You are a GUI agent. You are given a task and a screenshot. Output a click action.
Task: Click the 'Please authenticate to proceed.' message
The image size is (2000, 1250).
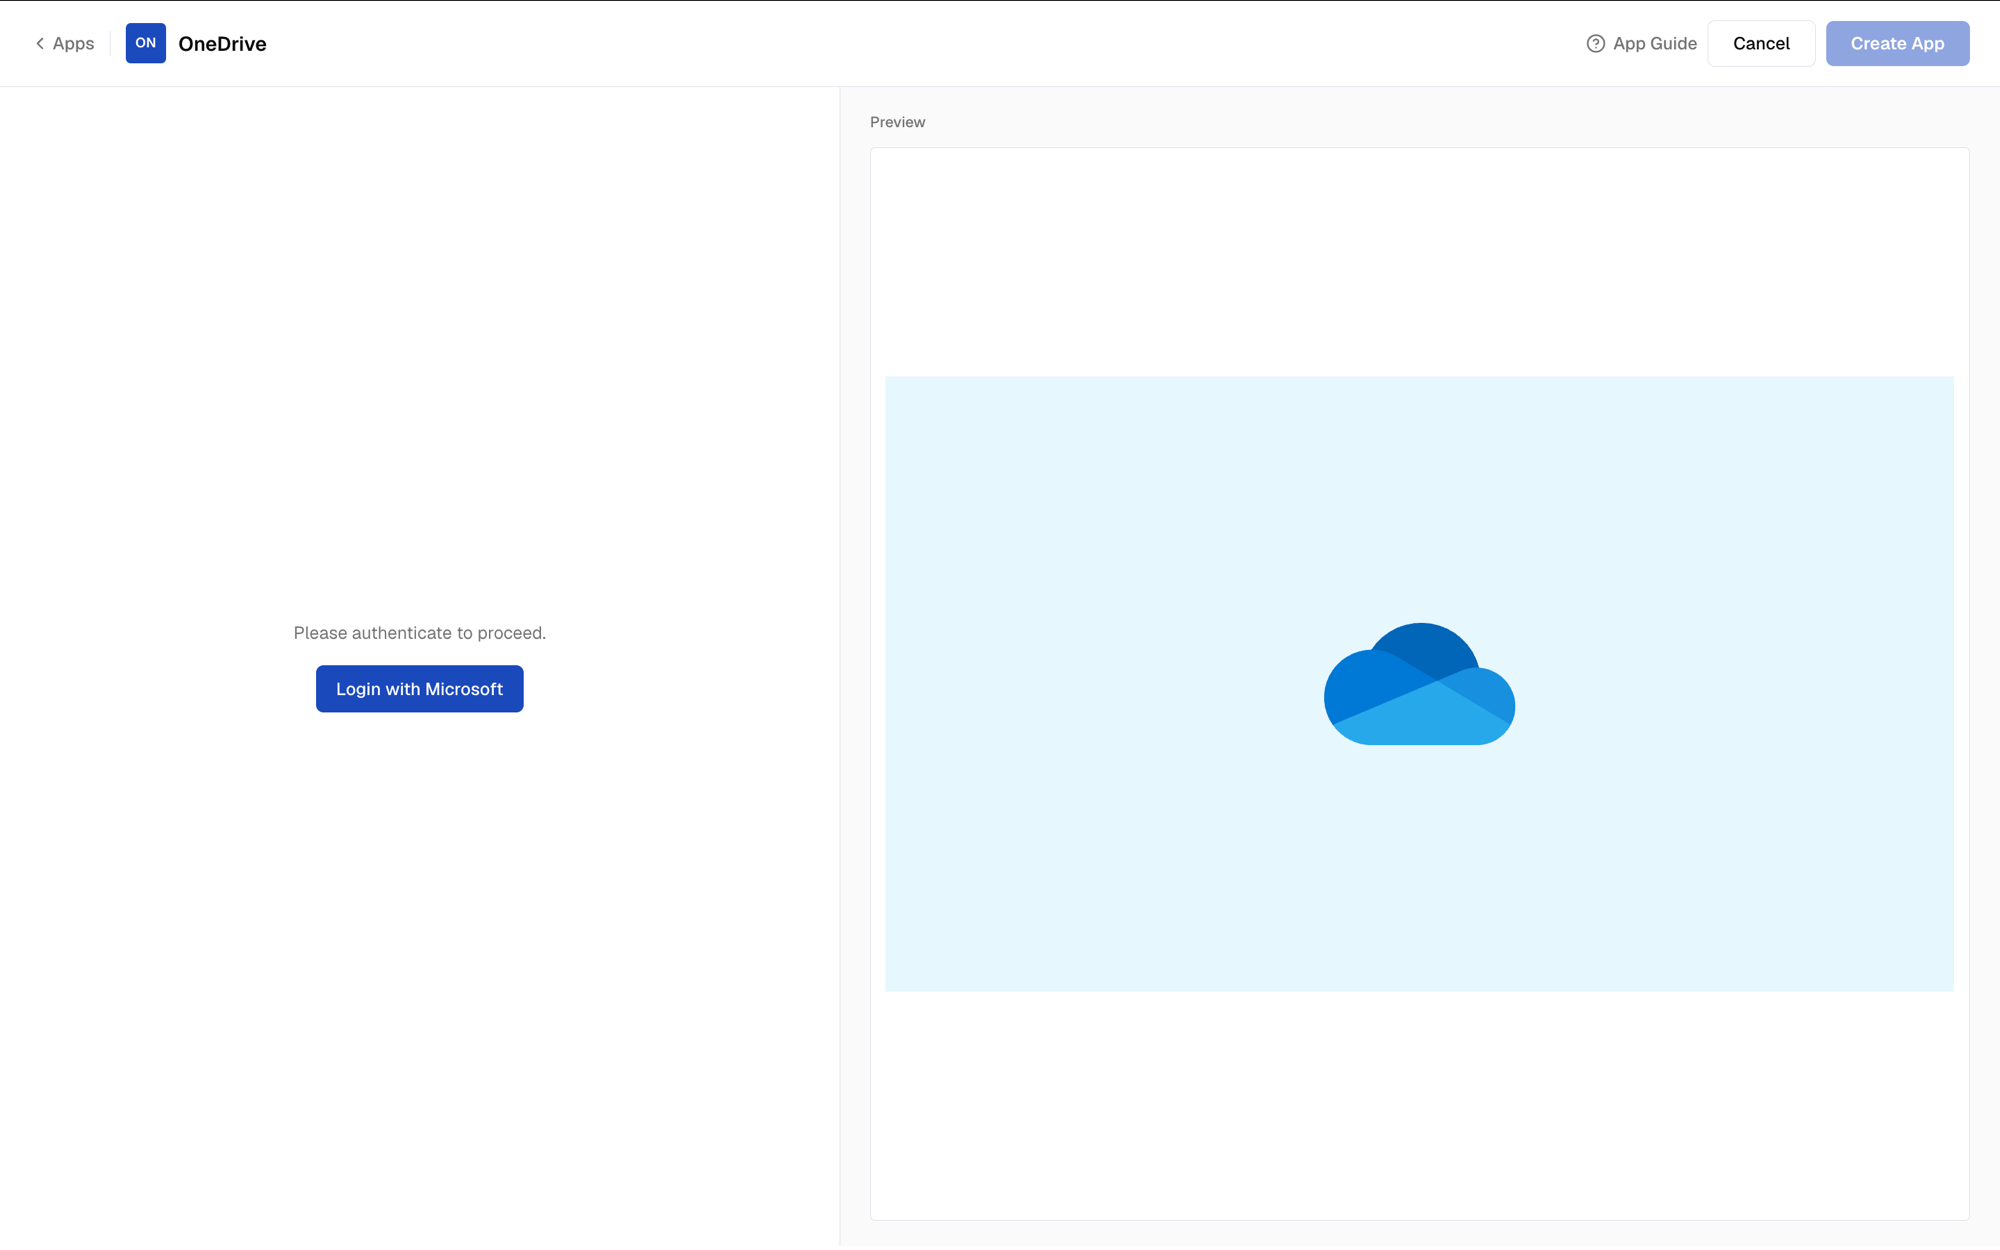pos(420,633)
